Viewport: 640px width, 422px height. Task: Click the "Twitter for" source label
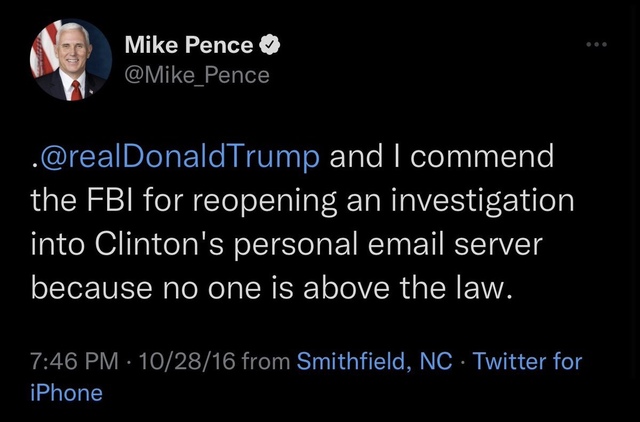[x=527, y=361]
